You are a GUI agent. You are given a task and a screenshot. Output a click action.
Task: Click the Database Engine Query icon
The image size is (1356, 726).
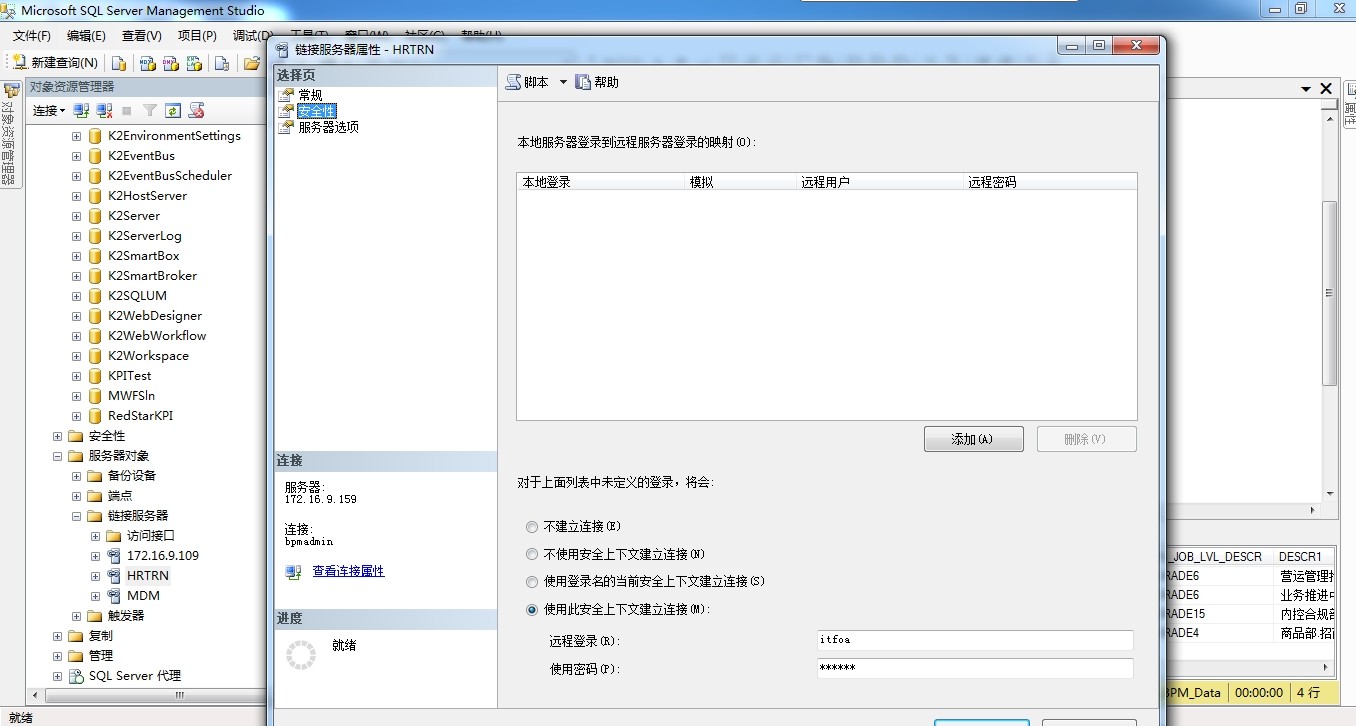click(x=119, y=63)
